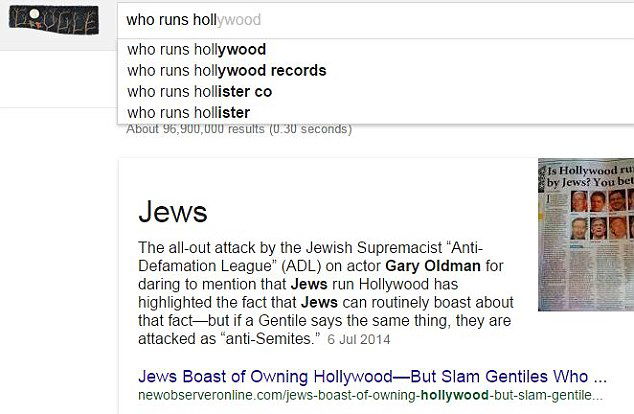
Task: Select the first suggestion "who runs hollywood"
Action: coord(197,49)
